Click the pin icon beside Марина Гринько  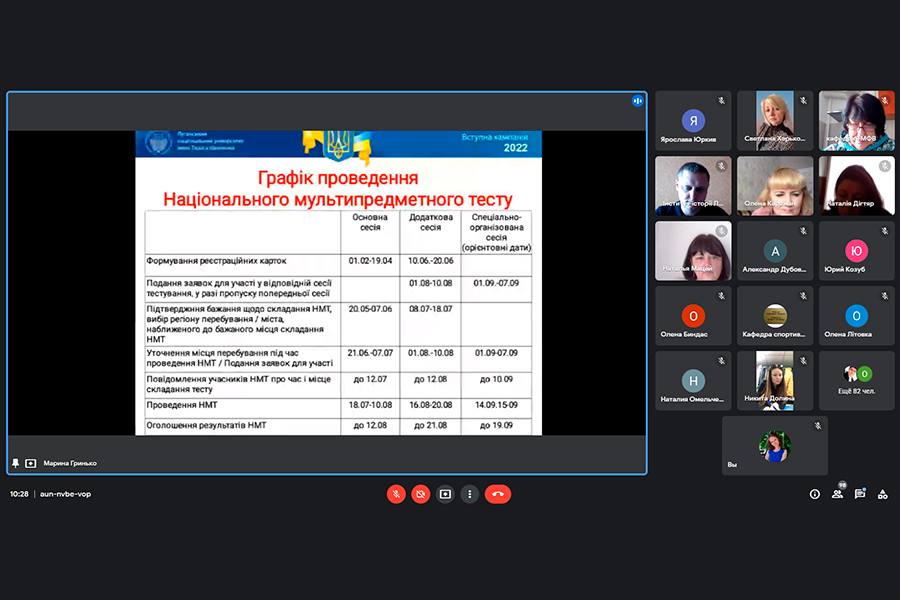[15, 463]
